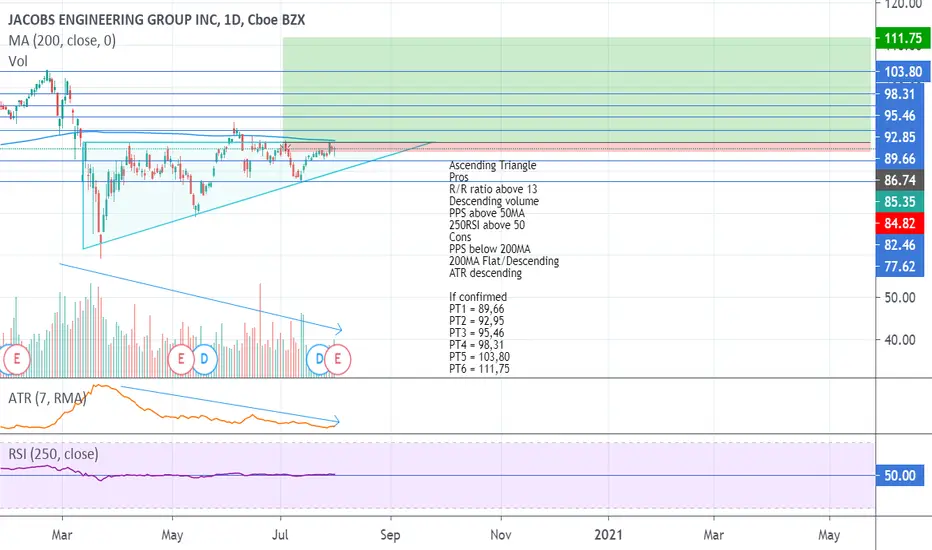Click the 'PT1 = 89,66' target line

477,309
